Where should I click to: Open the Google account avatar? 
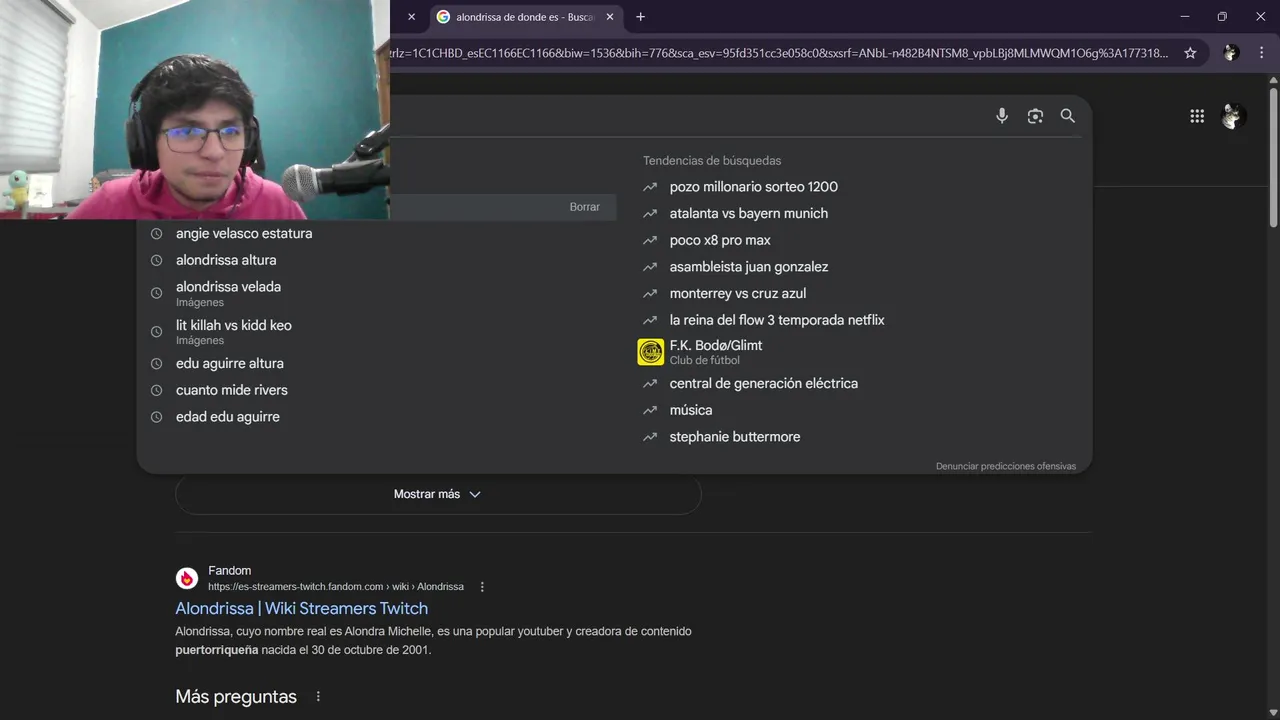tap(1233, 116)
